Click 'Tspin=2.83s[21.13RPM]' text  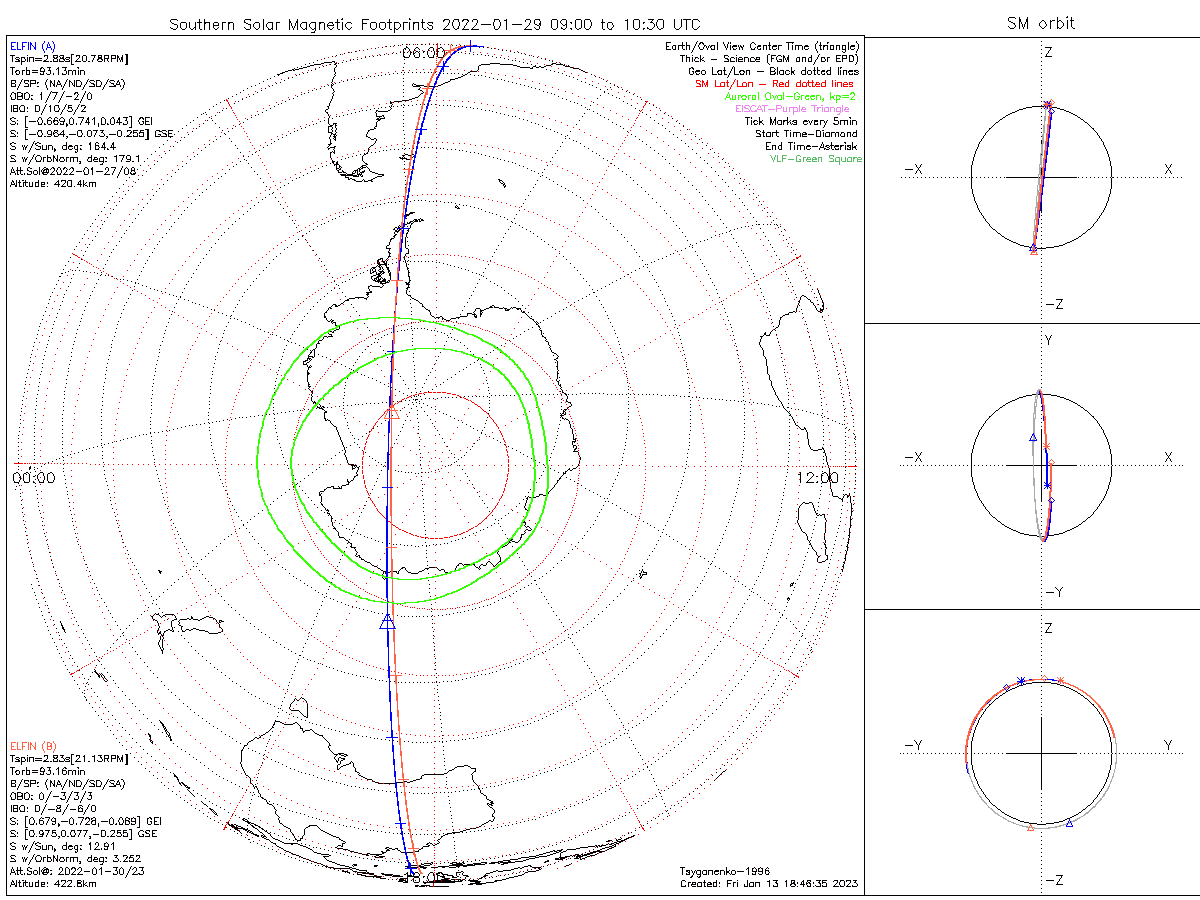coord(69,760)
